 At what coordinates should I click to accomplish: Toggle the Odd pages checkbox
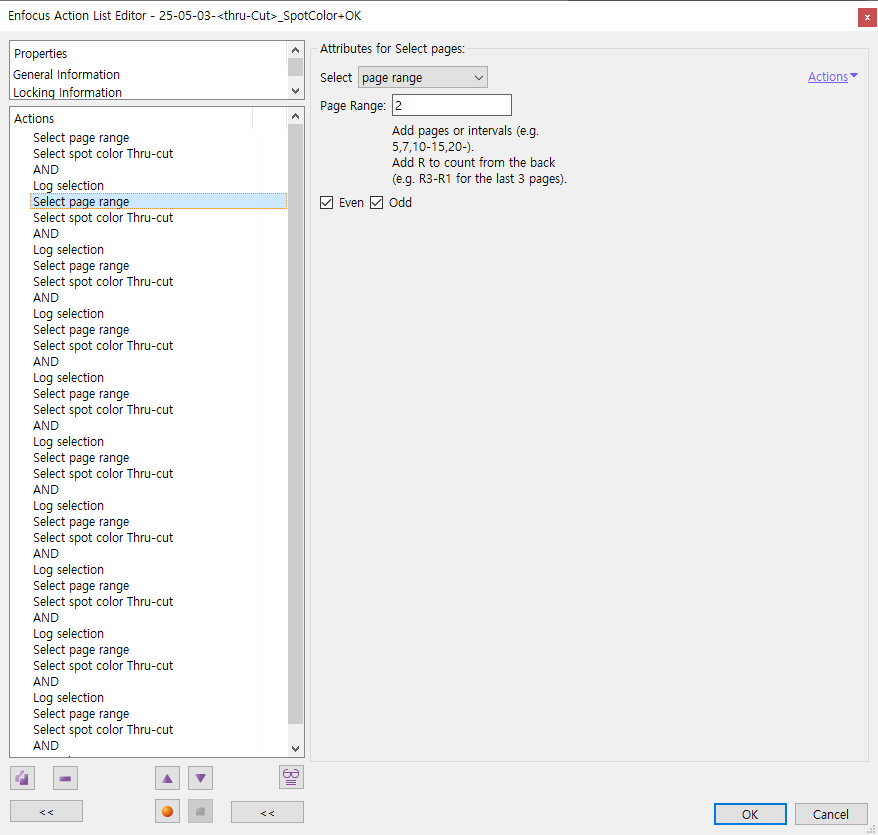click(377, 203)
